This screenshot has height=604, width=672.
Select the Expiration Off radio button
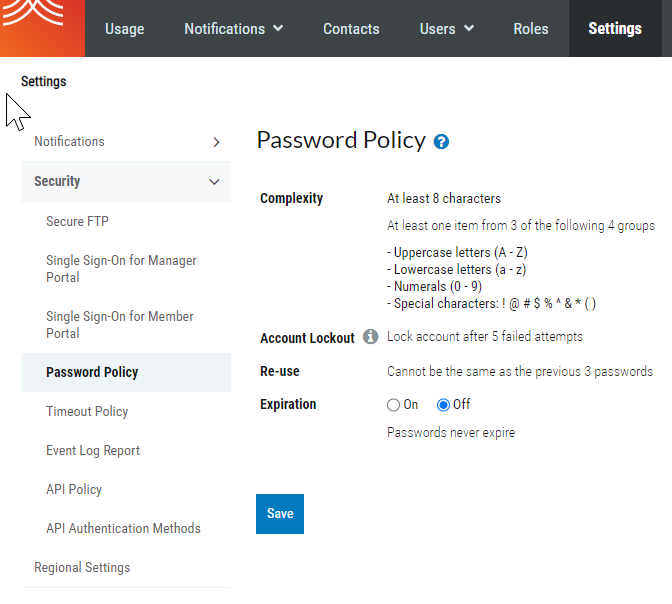(443, 405)
